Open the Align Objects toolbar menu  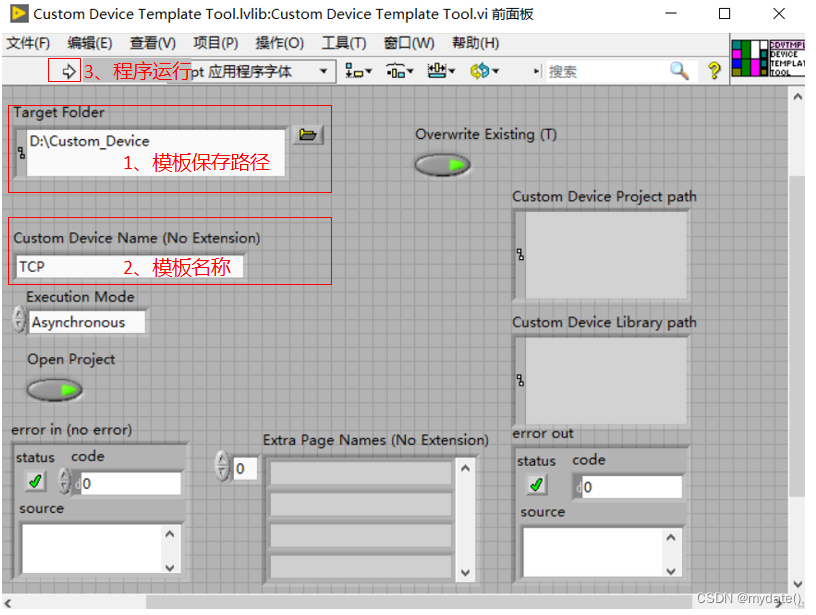click(359, 71)
